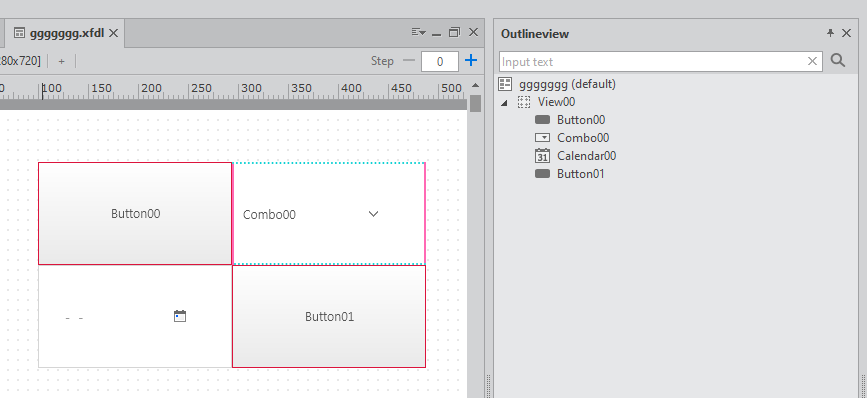Select Button00 on the design canvas
867x398 pixels.
pyautogui.click(x=135, y=213)
